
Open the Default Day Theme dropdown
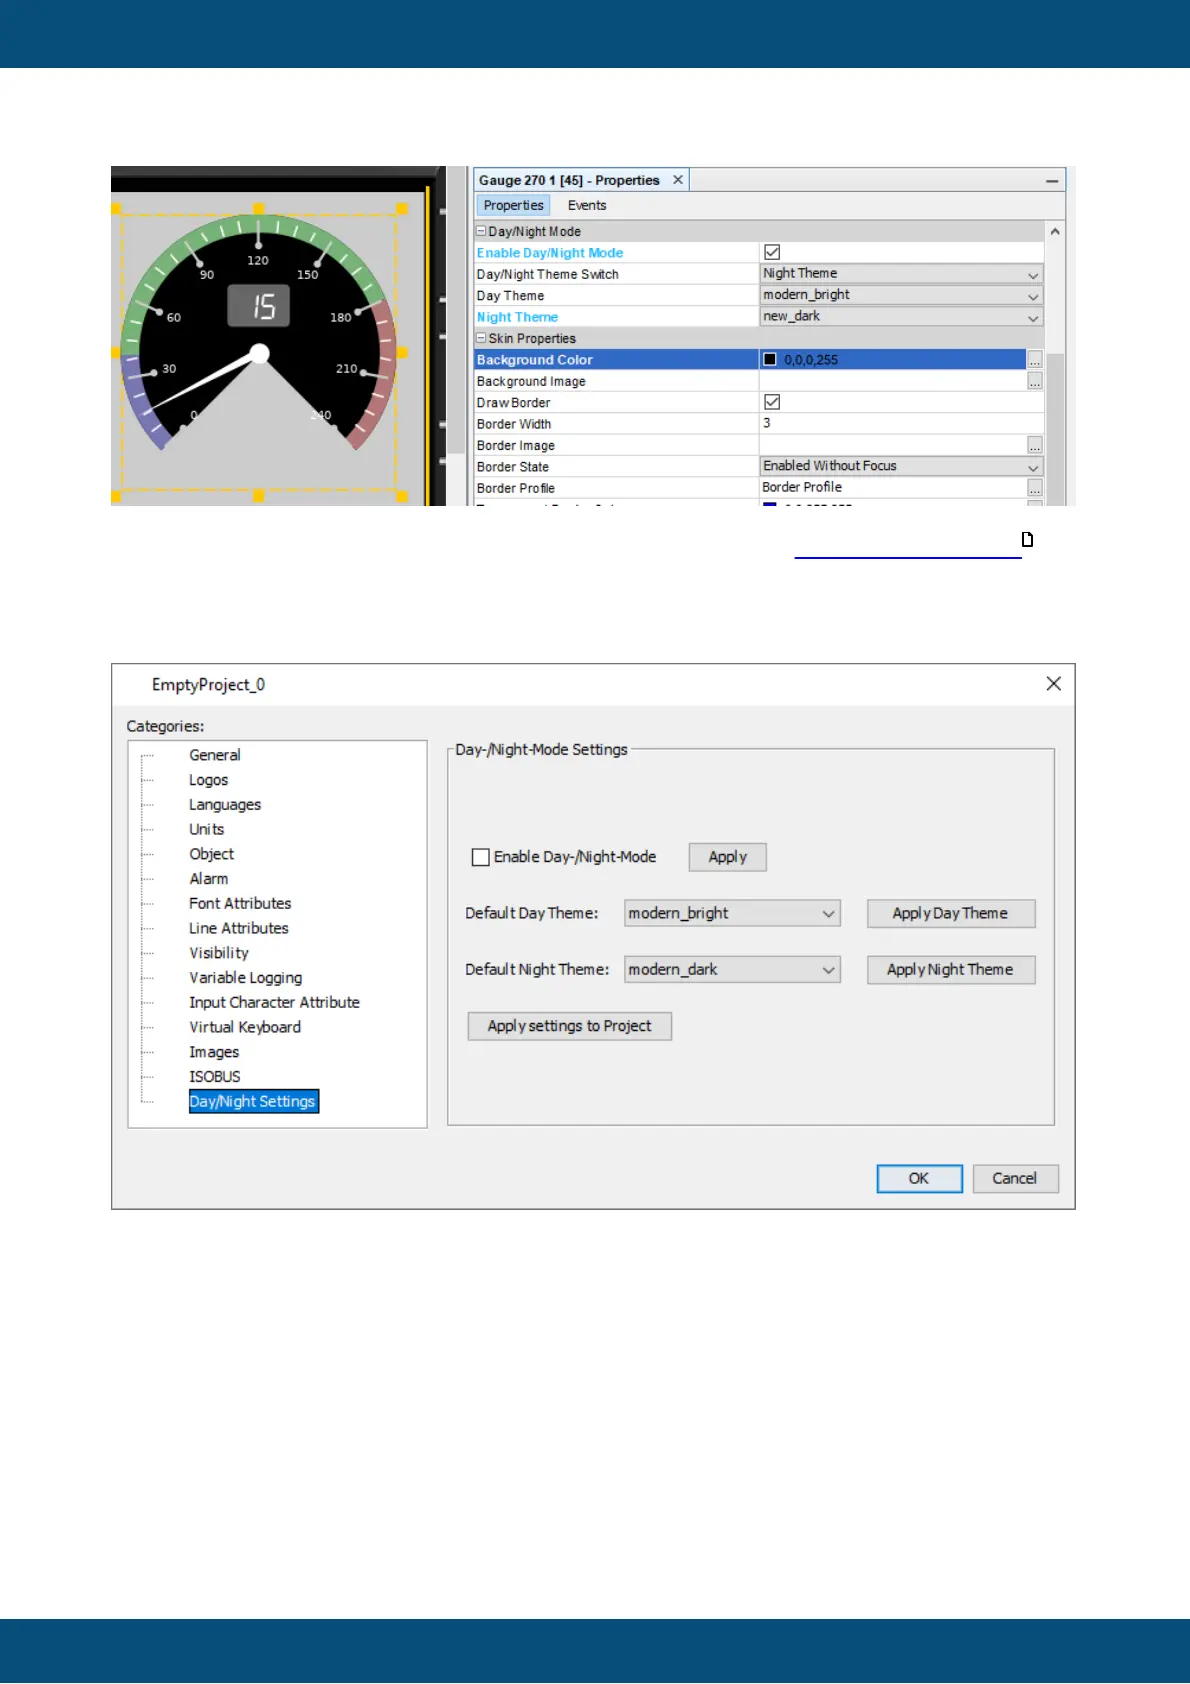pos(828,913)
